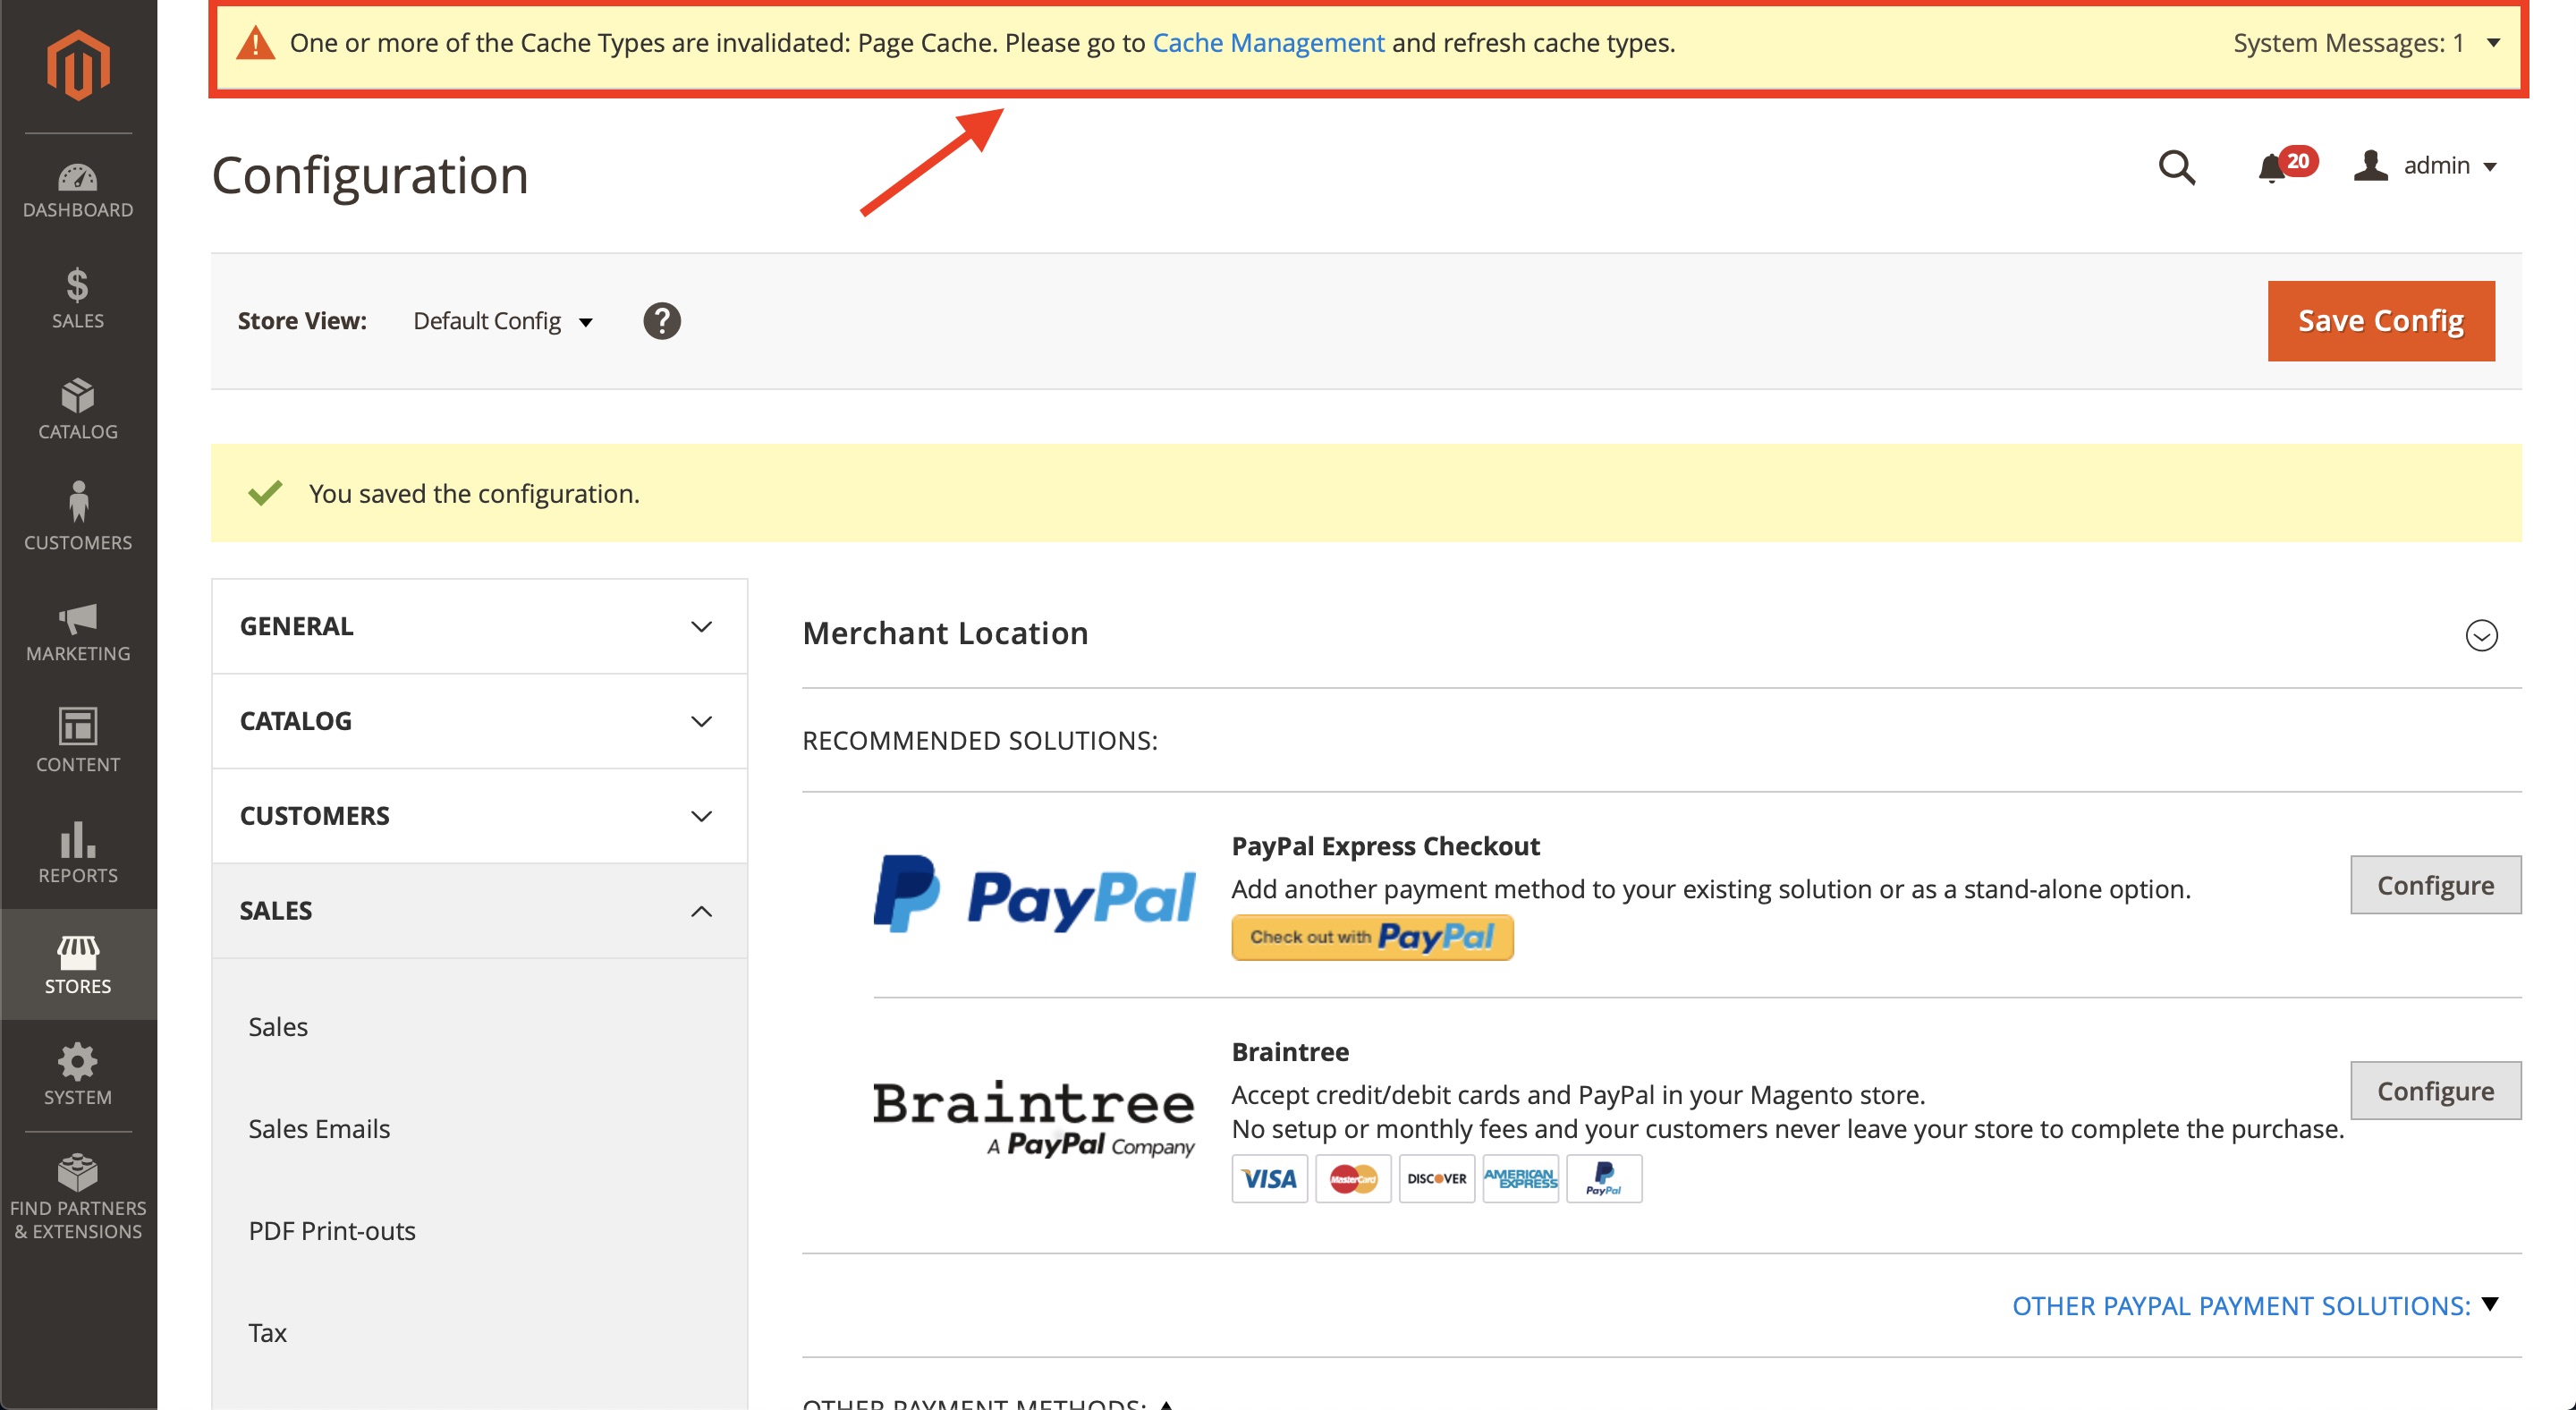Click the Store View help question icon
Screen dimensions: 2576x1410
pyautogui.click(x=661, y=321)
